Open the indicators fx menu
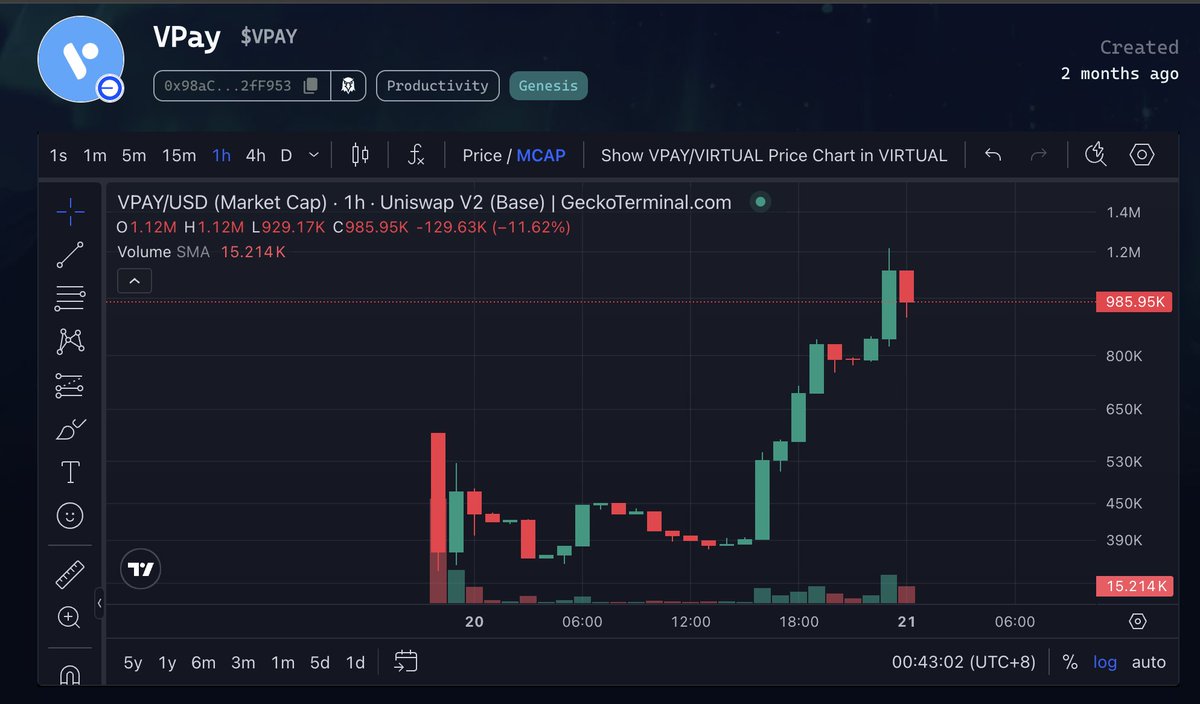Screen dimensions: 1200x704 (417, 155)
